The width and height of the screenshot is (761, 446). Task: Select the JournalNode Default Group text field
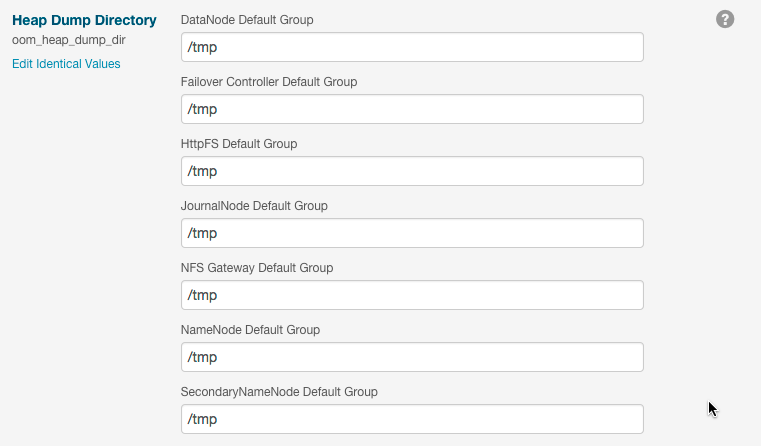pos(411,233)
